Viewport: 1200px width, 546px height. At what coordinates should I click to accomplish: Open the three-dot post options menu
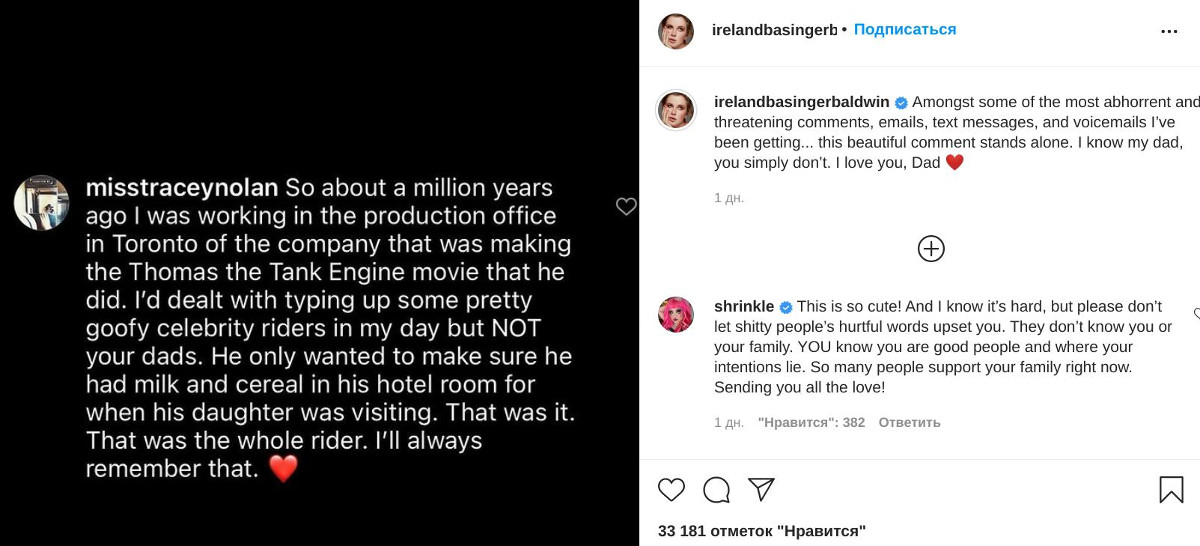pos(1169,31)
